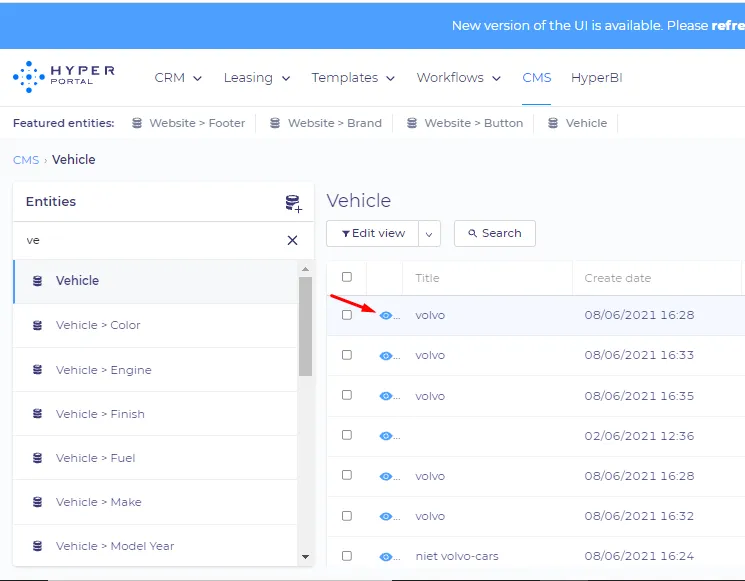Open featured entity Vehicle
745x581 pixels.
577,123
